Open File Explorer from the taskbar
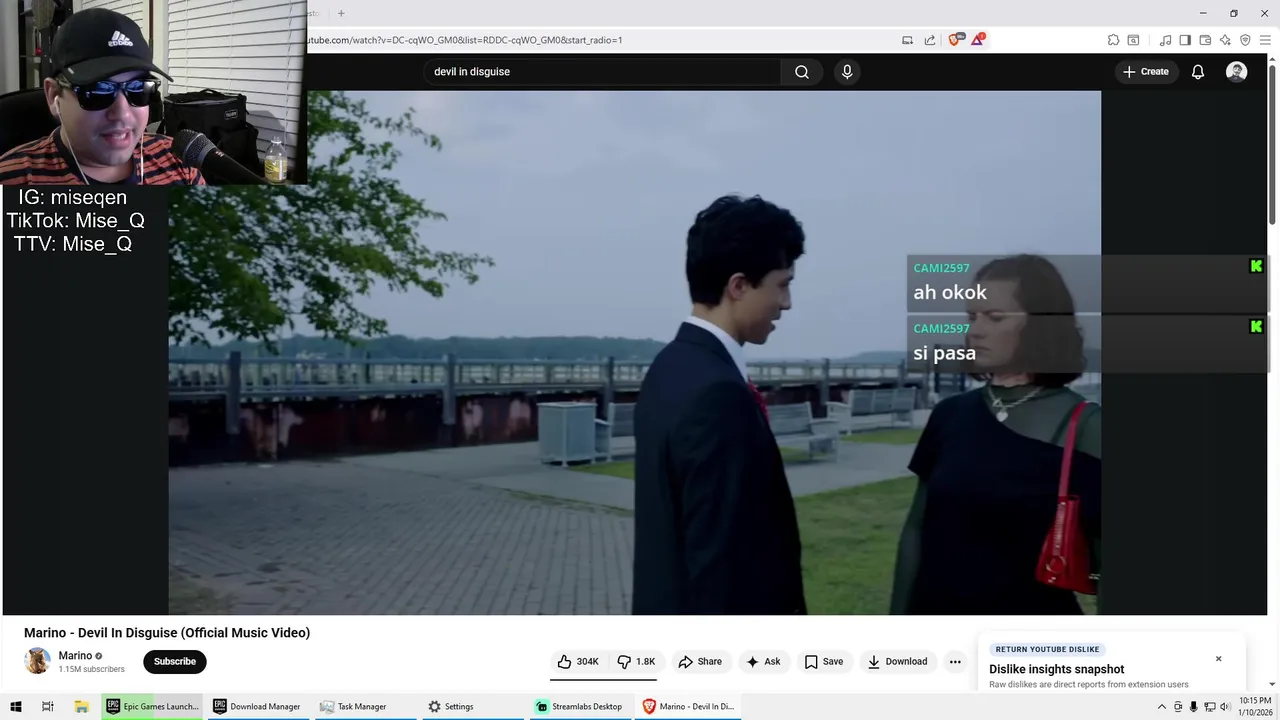The height and width of the screenshot is (720, 1280). [82, 707]
